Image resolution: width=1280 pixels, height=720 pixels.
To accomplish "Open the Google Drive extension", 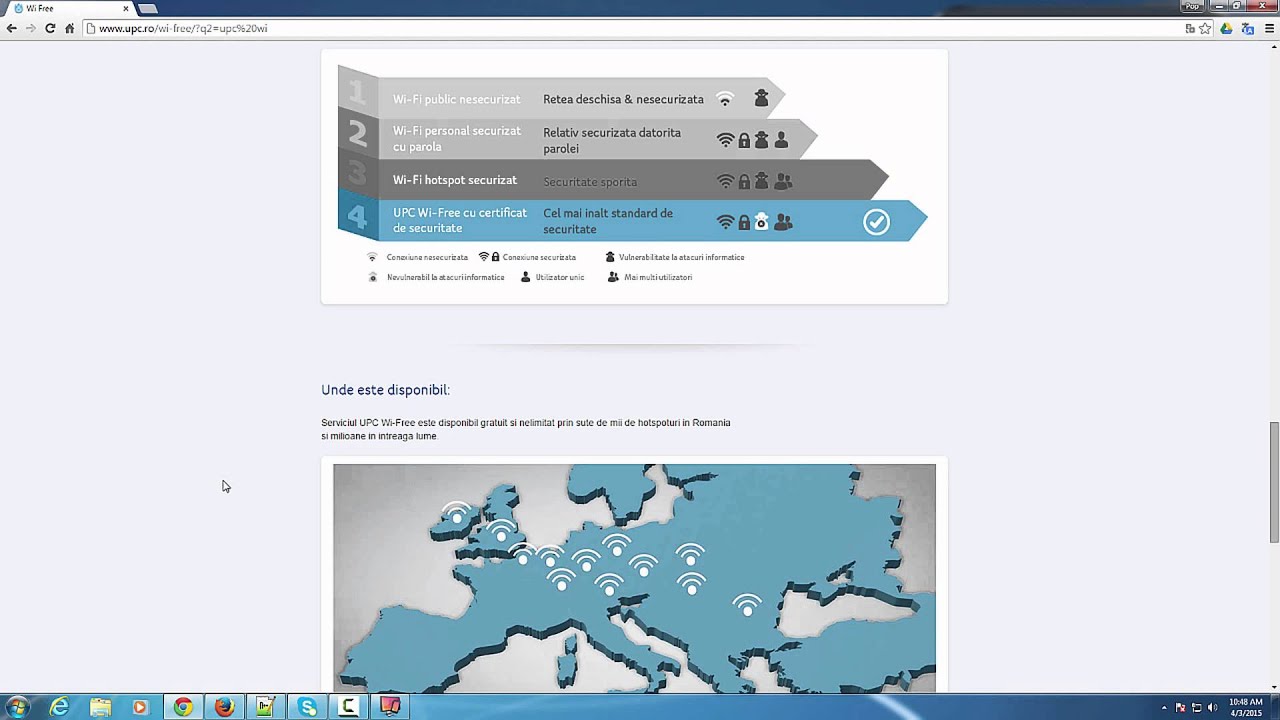I will coord(1227,28).
